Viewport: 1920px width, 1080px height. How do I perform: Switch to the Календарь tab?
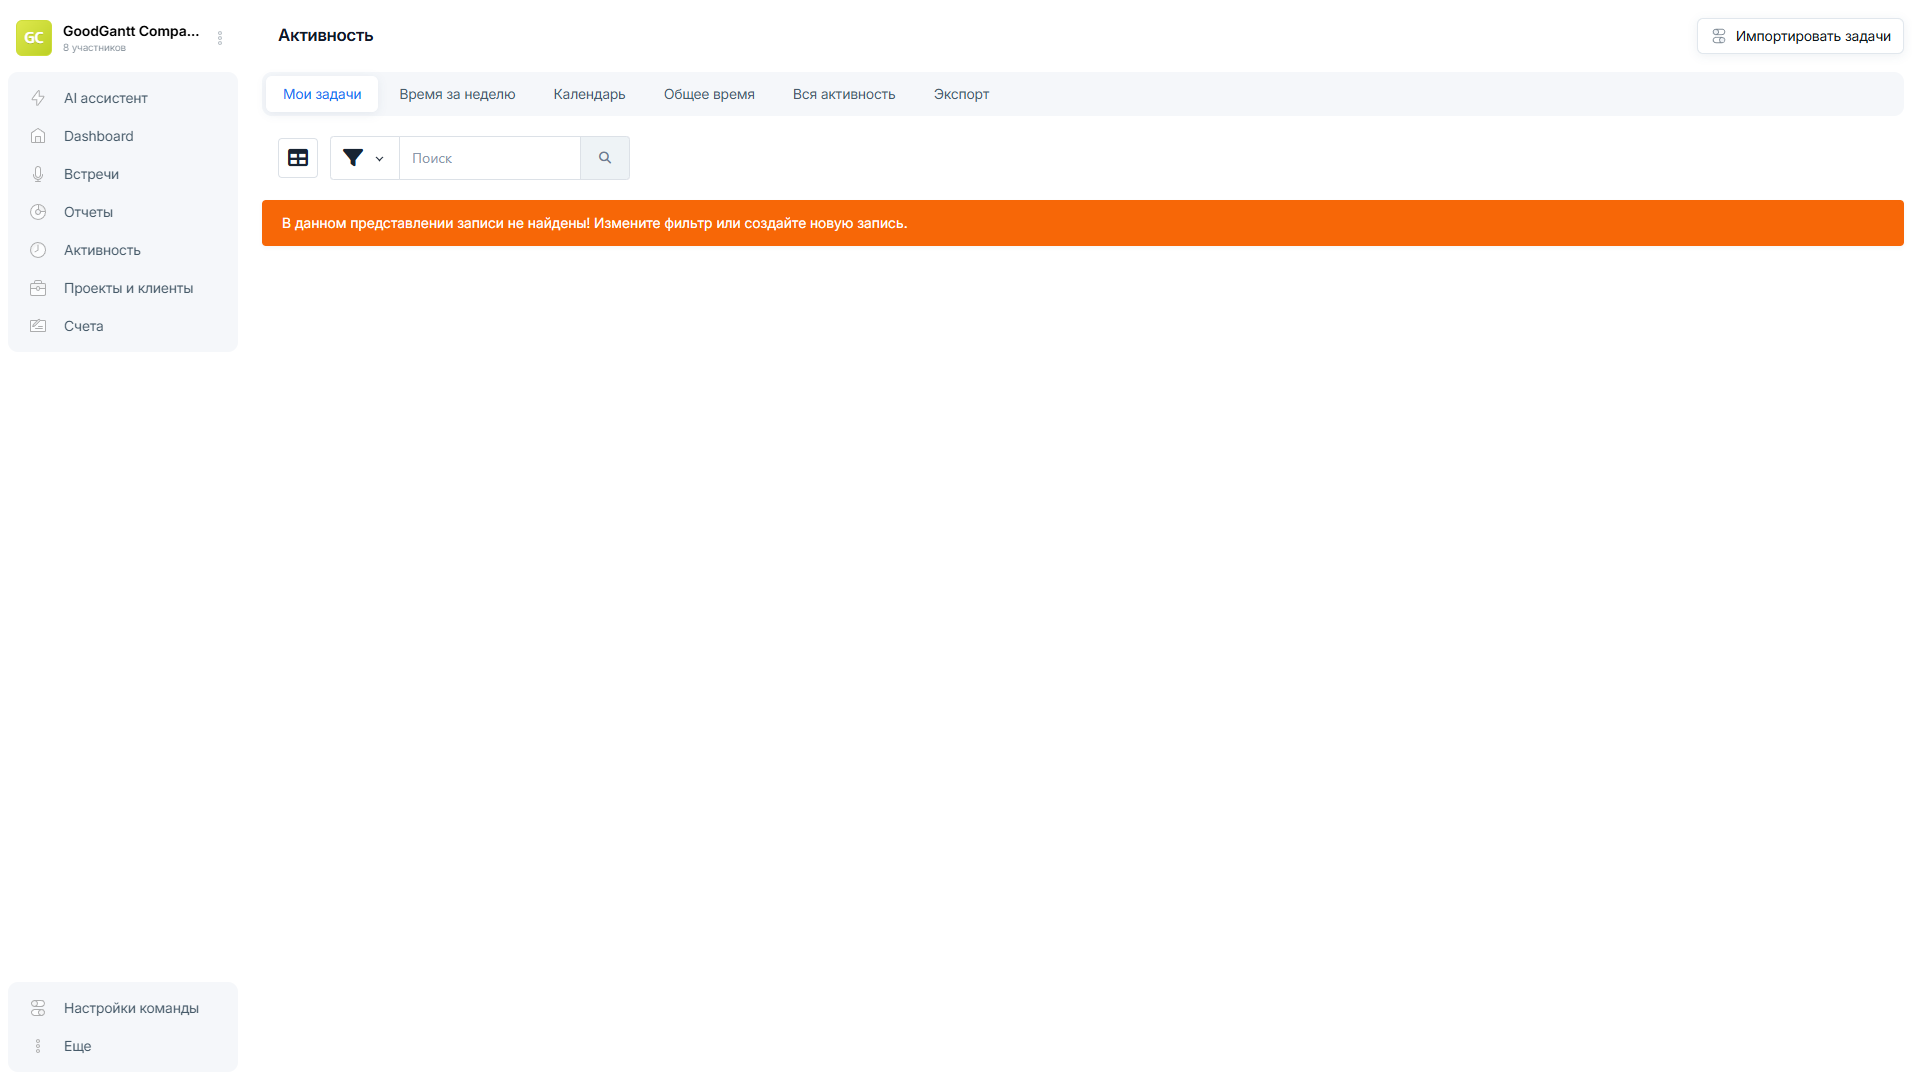tap(588, 93)
